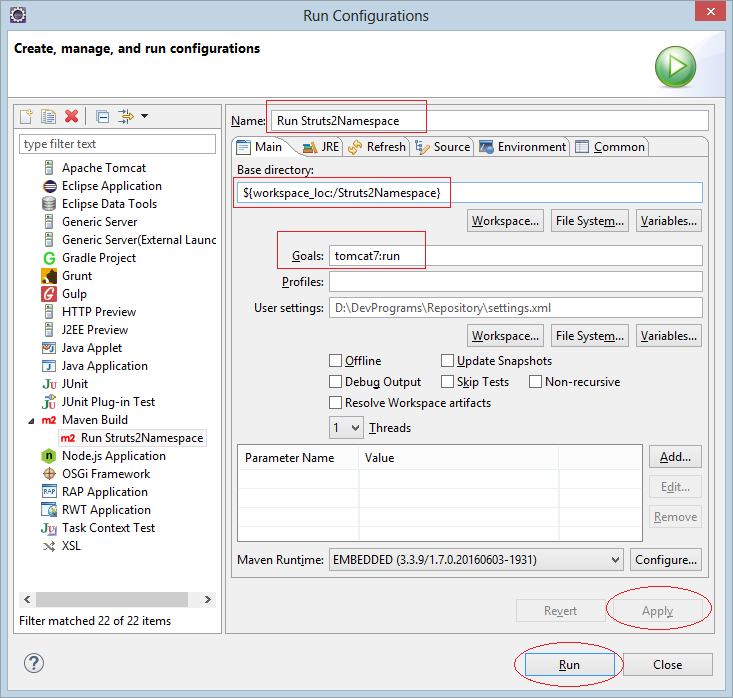This screenshot has height=698, width=733.
Task: Switch to the Main tab
Action: point(260,147)
